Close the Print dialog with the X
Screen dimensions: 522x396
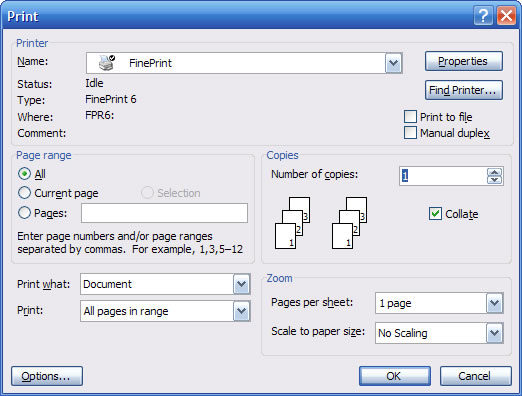[506, 15]
